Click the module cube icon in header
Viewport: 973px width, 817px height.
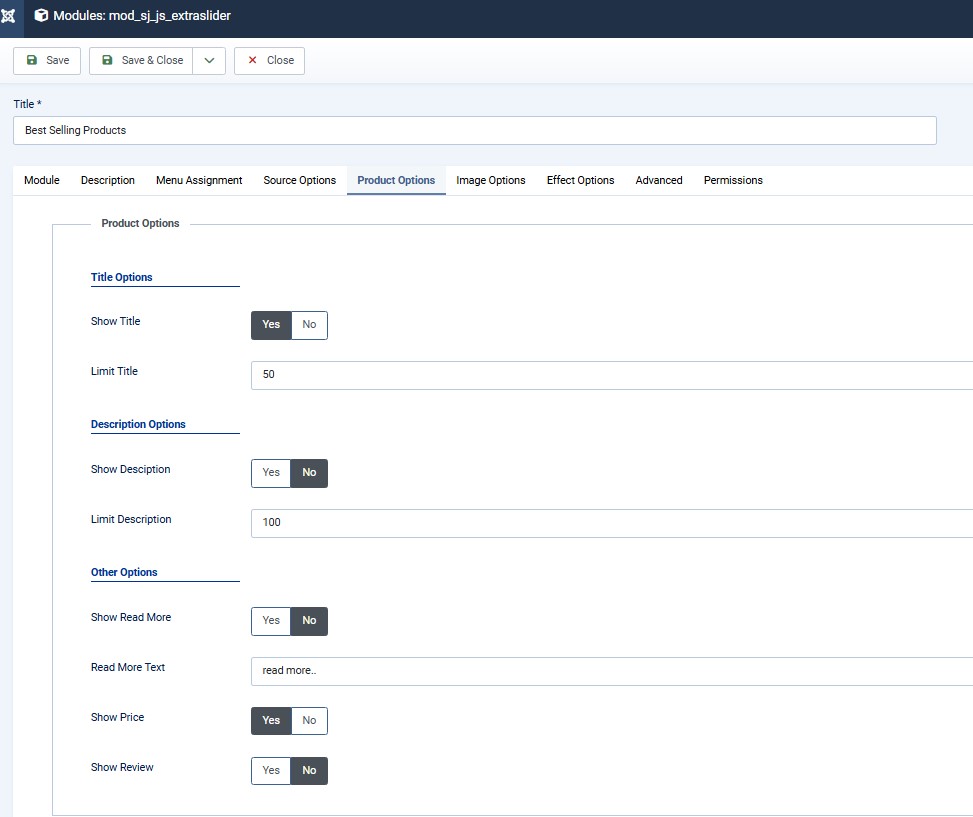(41, 16)
